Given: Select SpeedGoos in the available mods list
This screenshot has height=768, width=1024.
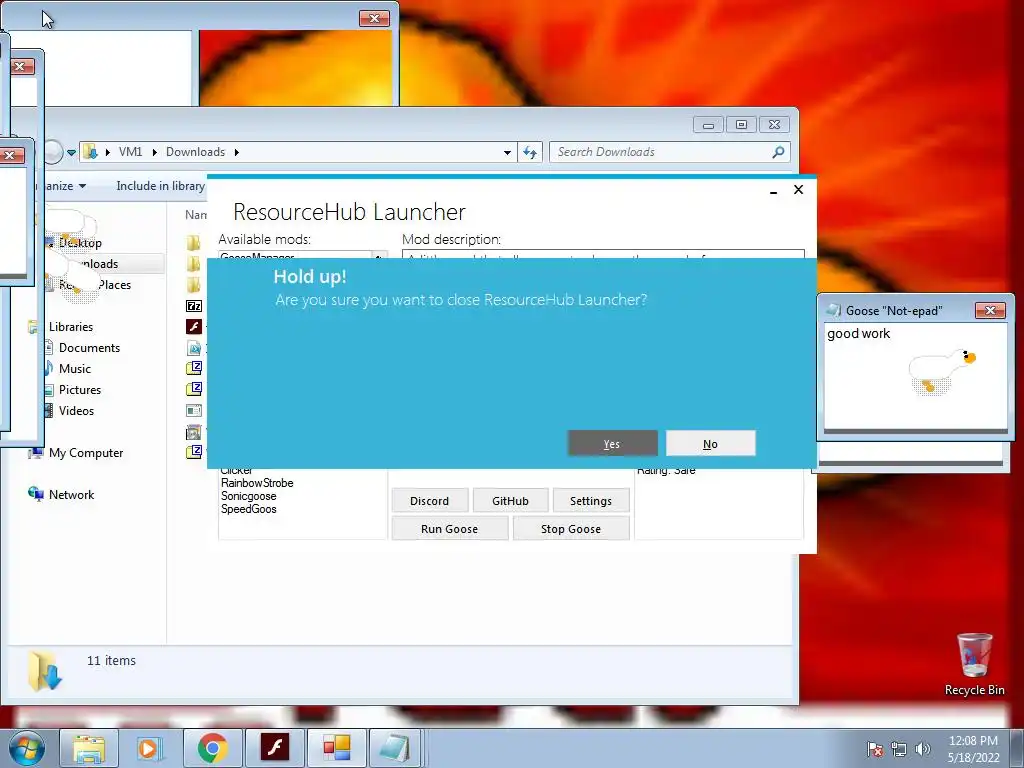Looking at the screenshot, I should click(249, 509).
